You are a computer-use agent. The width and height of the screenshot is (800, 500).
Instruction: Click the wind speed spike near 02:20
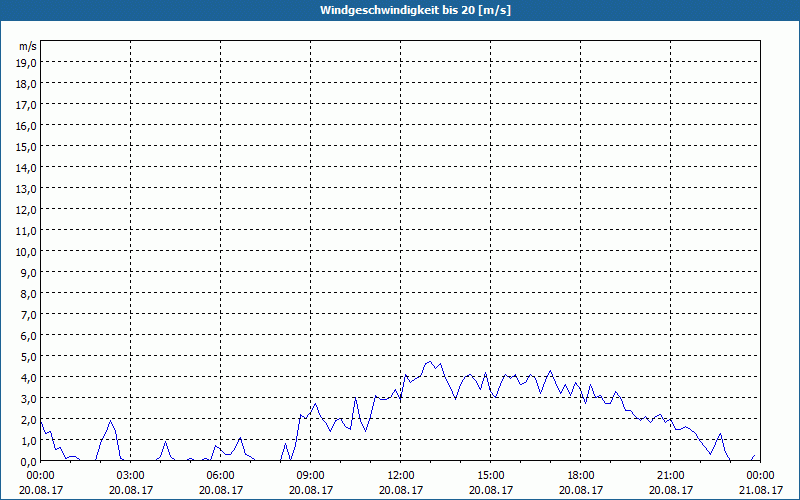click(110, 421)
